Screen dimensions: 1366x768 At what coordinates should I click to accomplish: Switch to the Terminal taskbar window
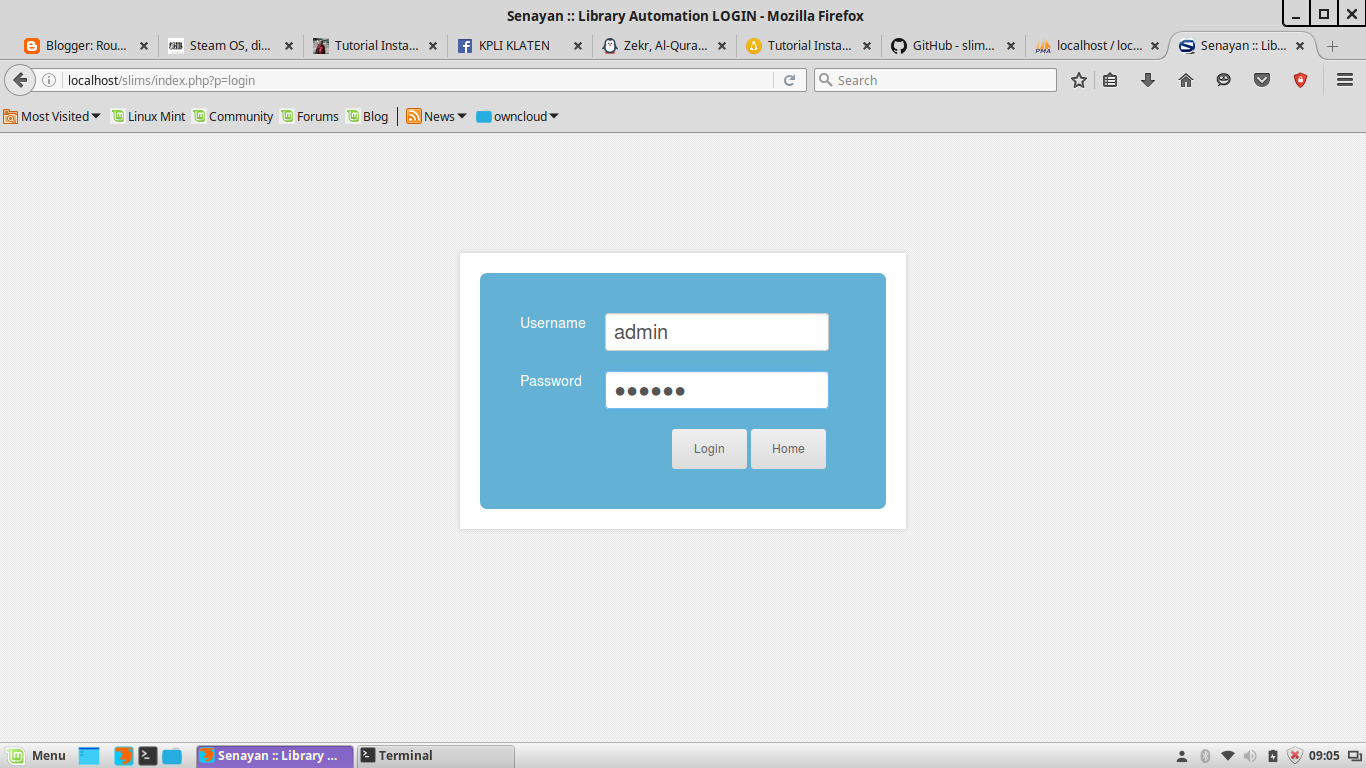pos(436,755)
